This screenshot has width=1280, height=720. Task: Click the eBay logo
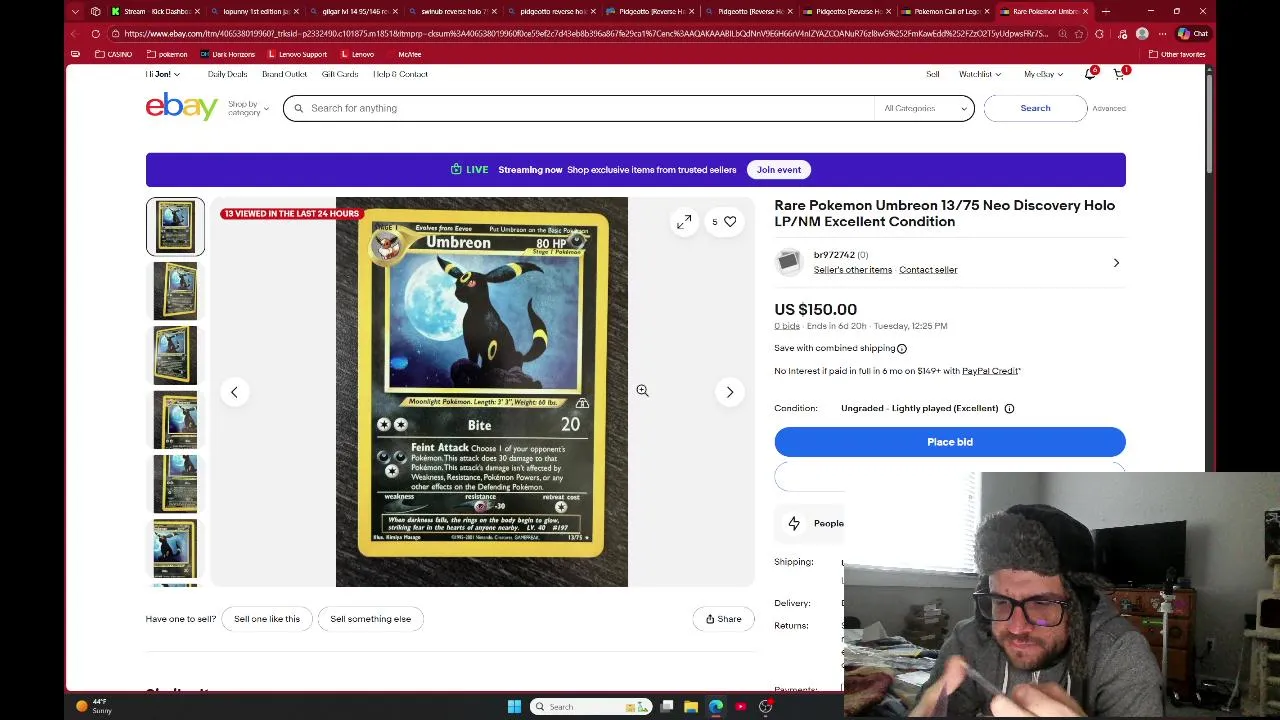point(181,106)
